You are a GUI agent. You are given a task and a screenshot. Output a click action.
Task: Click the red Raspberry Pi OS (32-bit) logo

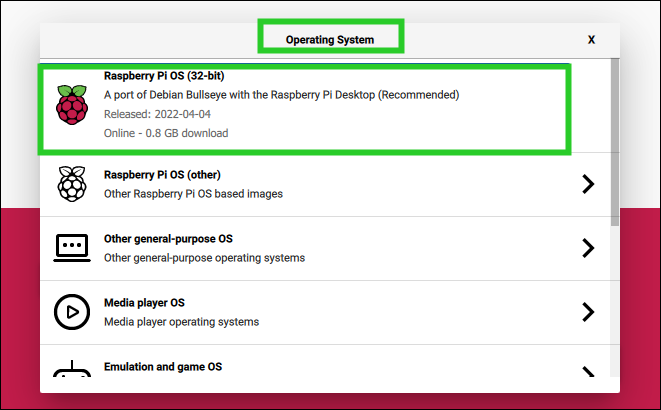tap(72, 105)
